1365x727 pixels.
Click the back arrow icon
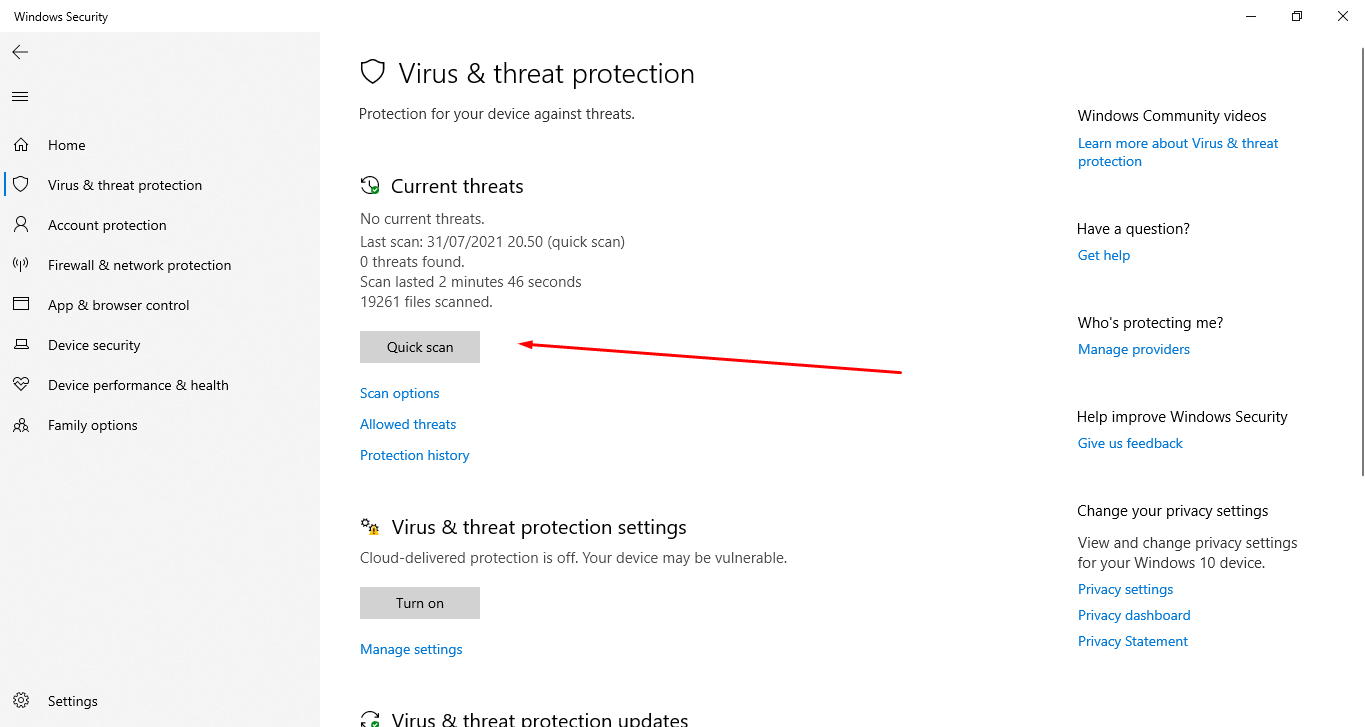tap(20, 52)
